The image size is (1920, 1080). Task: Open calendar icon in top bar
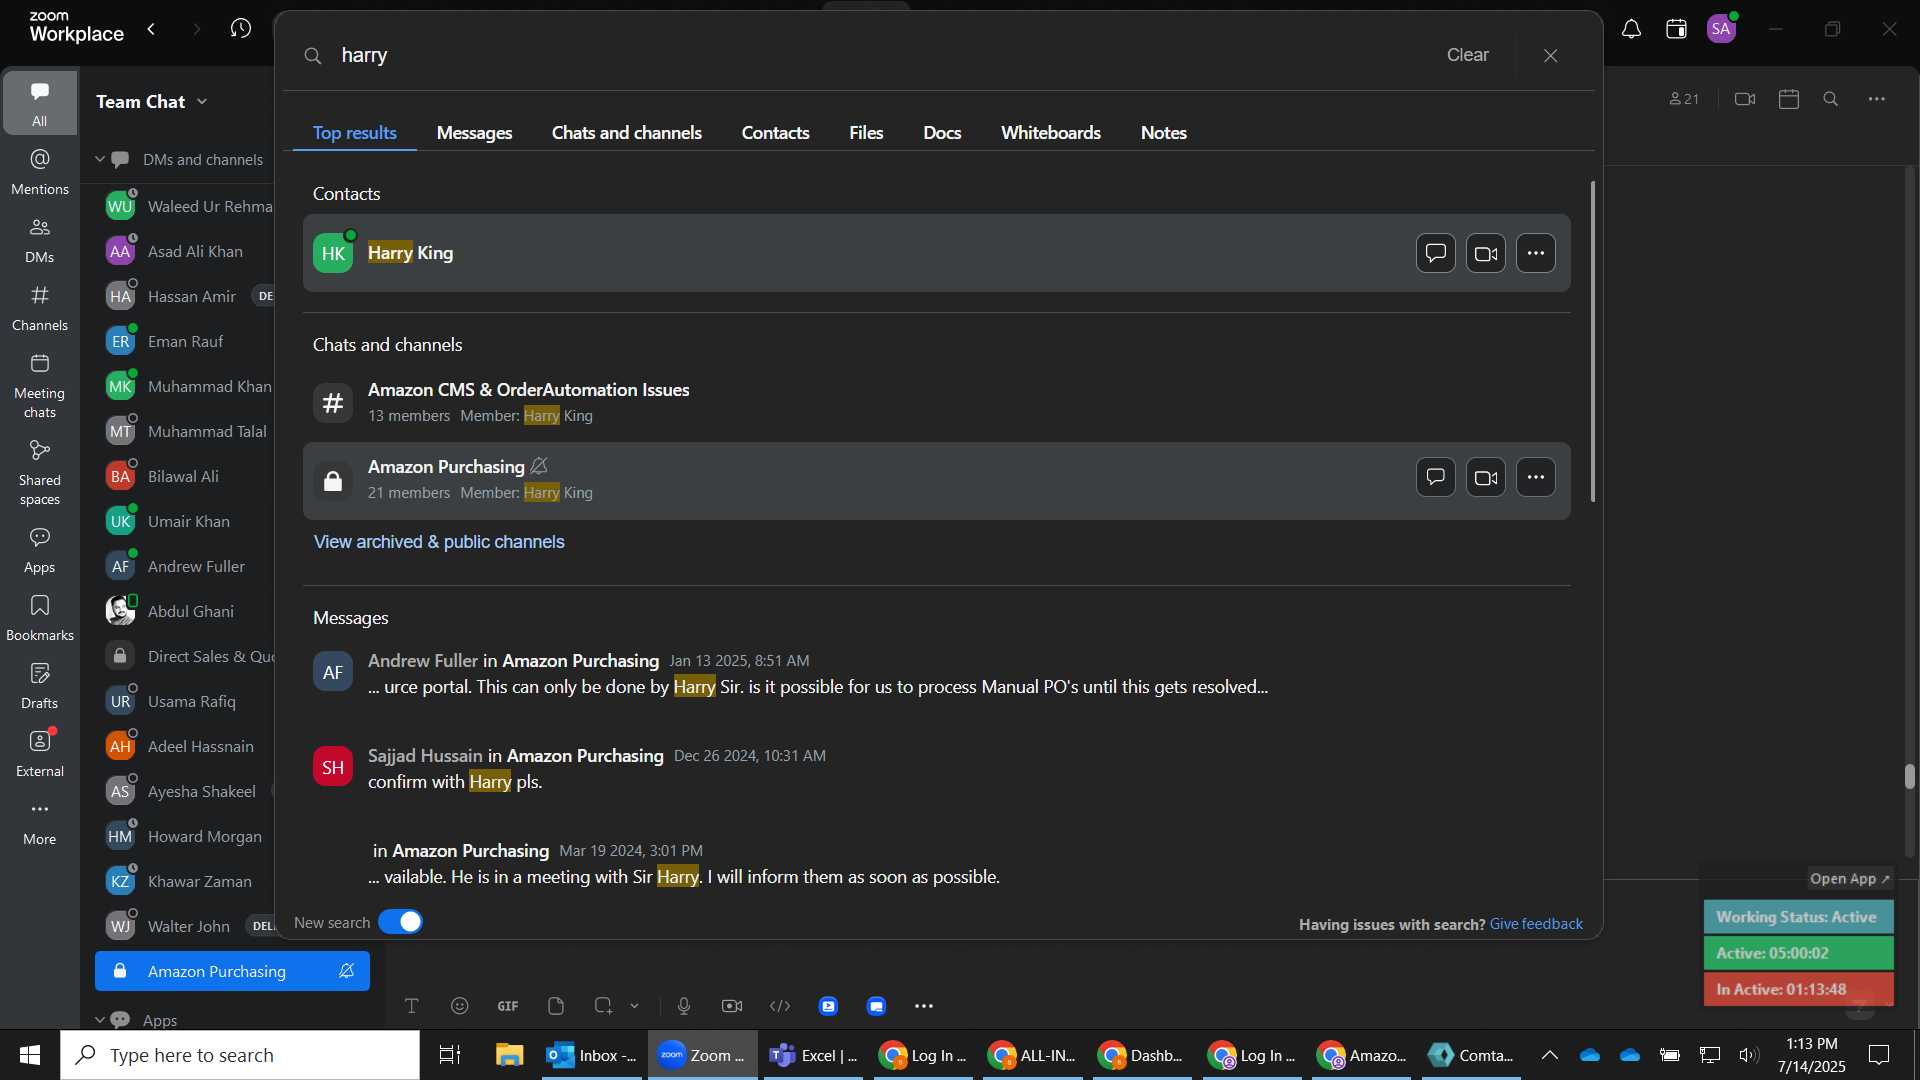click(x=1676, y=29)
